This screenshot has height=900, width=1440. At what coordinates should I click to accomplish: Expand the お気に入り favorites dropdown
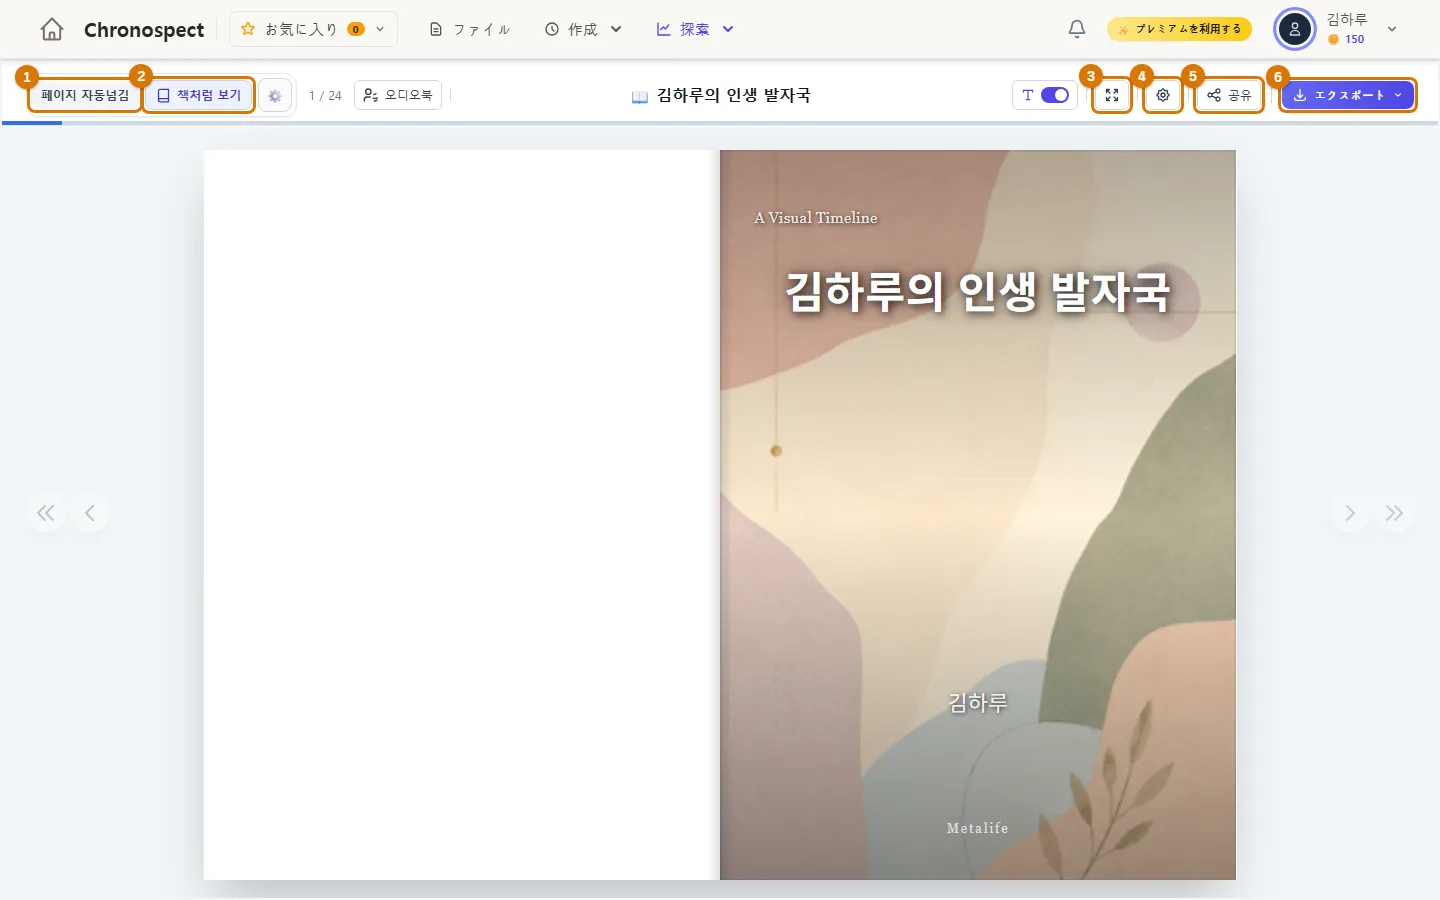314,29
